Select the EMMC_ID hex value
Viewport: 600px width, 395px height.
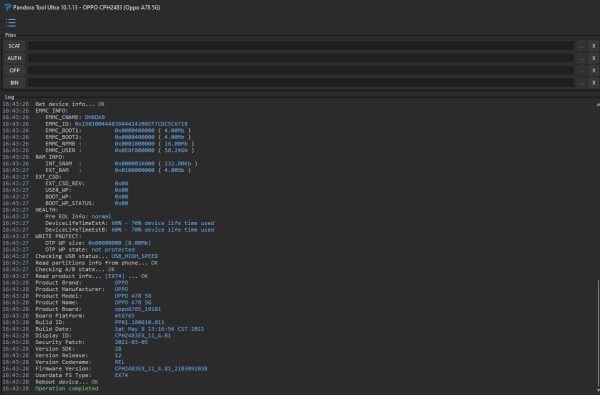[x=131, y=124]
